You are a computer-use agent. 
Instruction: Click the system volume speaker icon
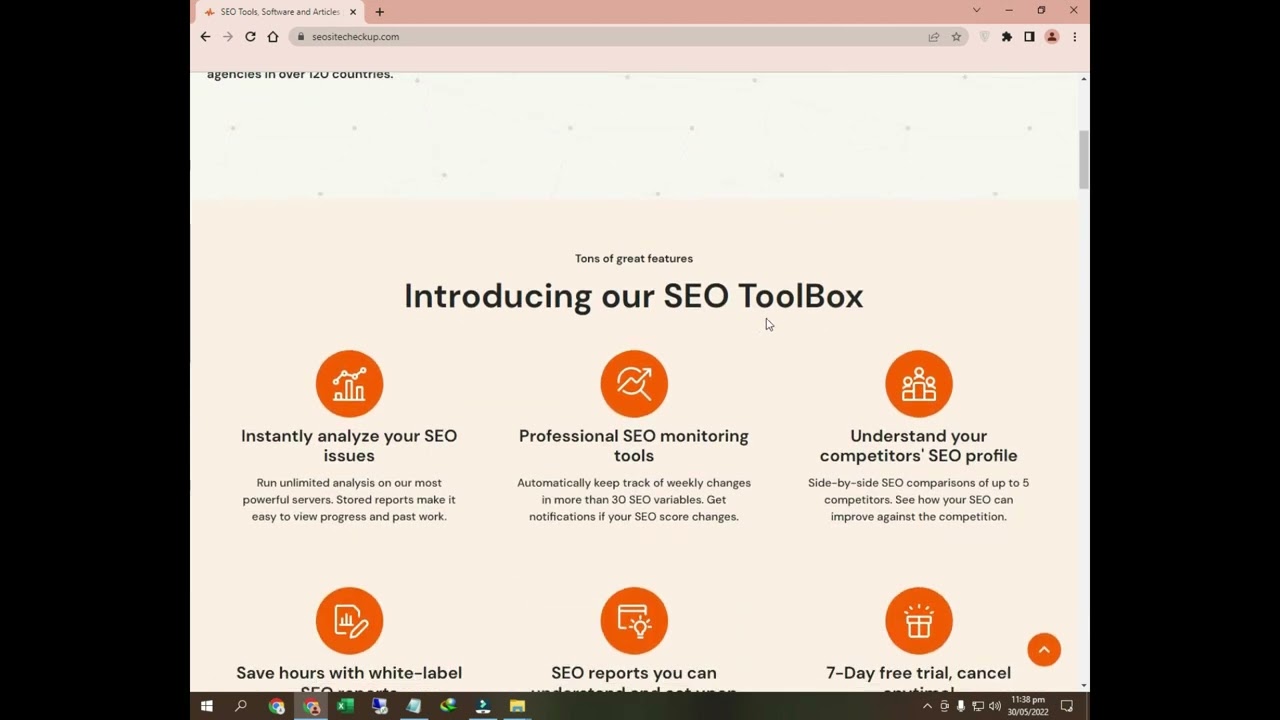[995, 706]
